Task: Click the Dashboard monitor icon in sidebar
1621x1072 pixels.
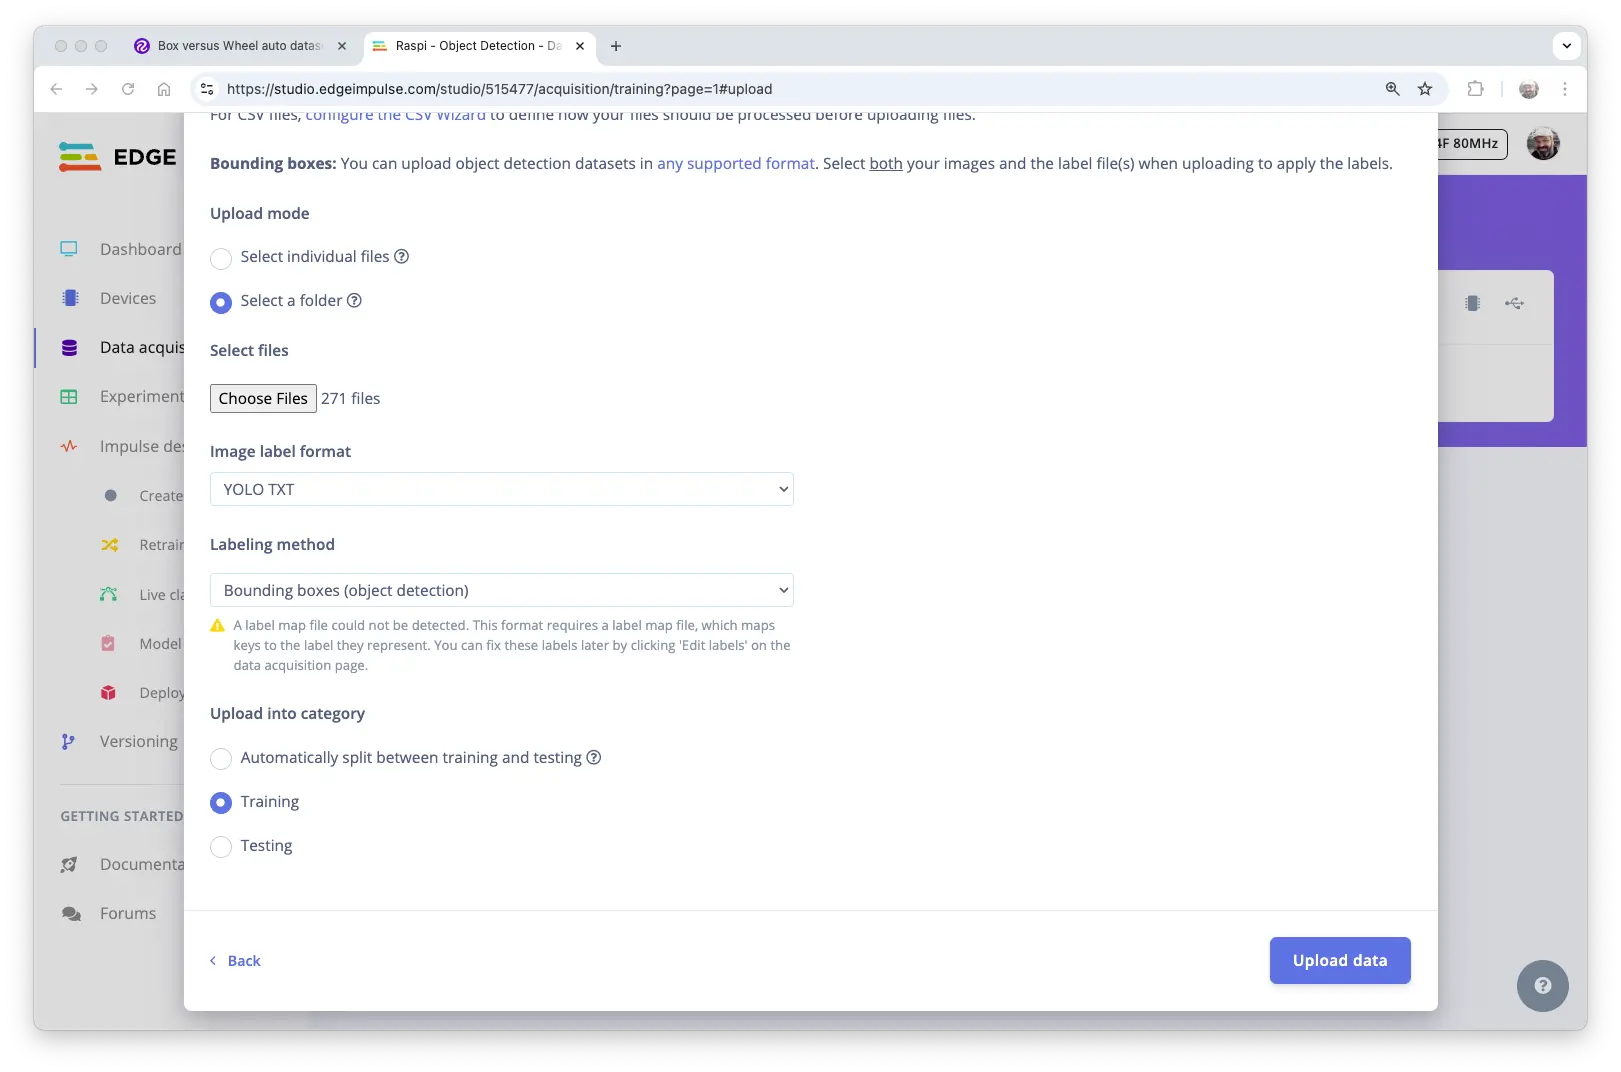Action: point(69,249)
